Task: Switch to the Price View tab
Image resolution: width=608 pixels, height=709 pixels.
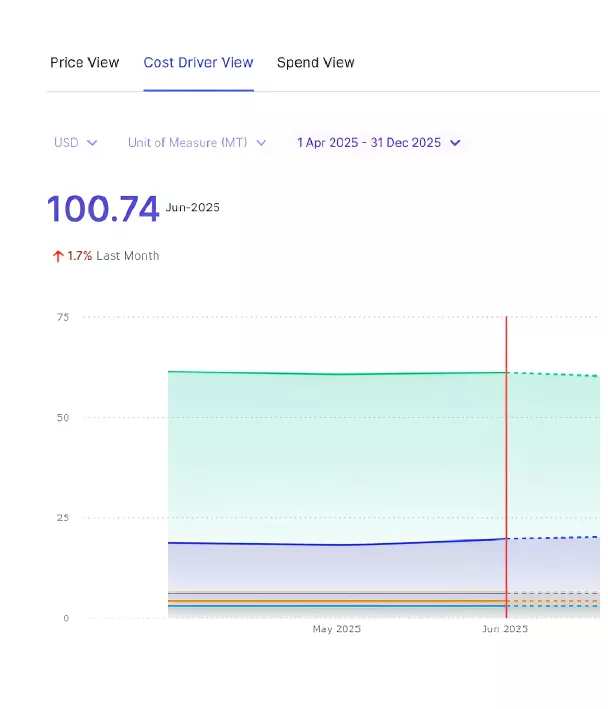Action: click(x=84, y=63)
